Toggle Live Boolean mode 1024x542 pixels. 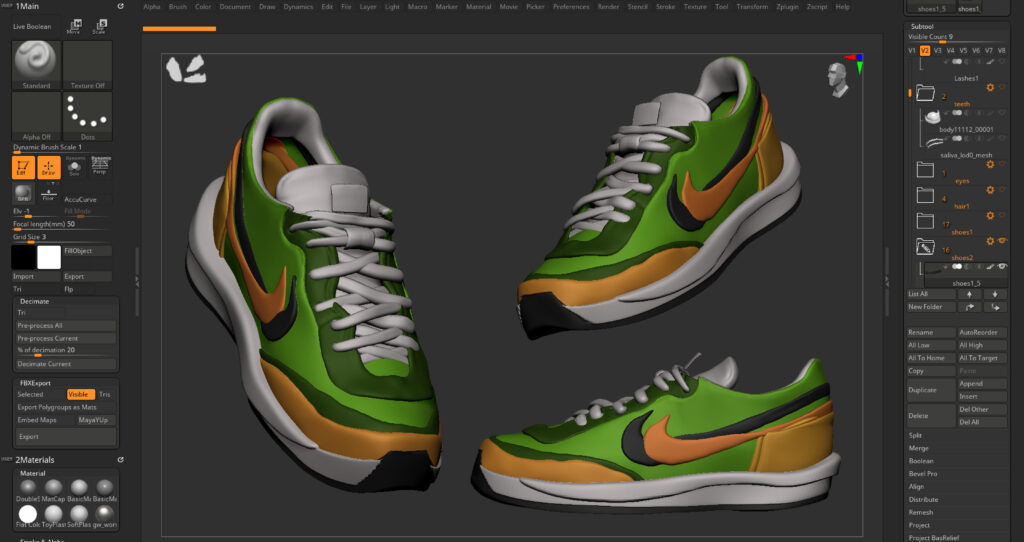tap(32, 27)
